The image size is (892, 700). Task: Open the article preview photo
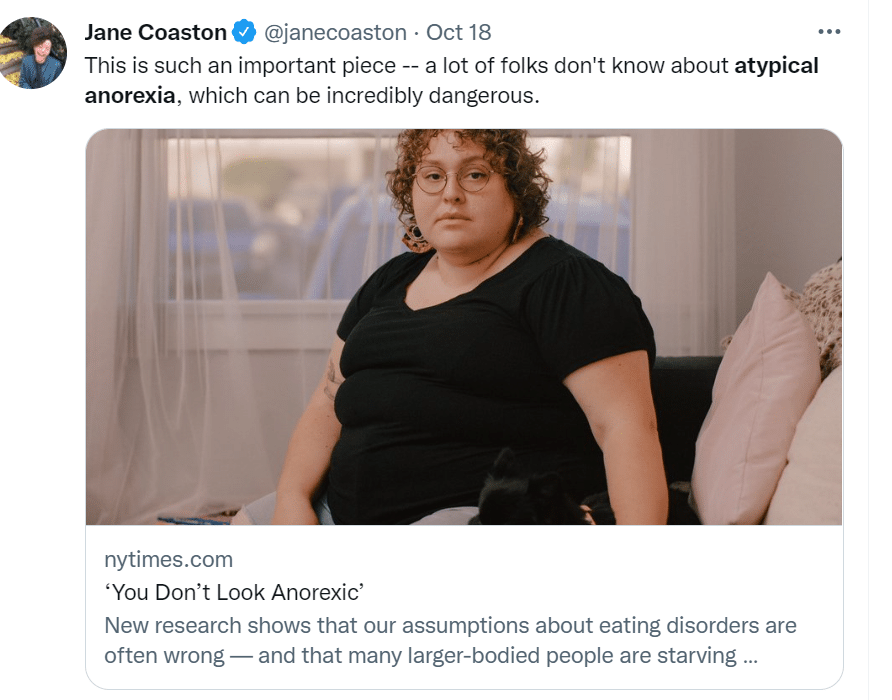click(464, 327)
